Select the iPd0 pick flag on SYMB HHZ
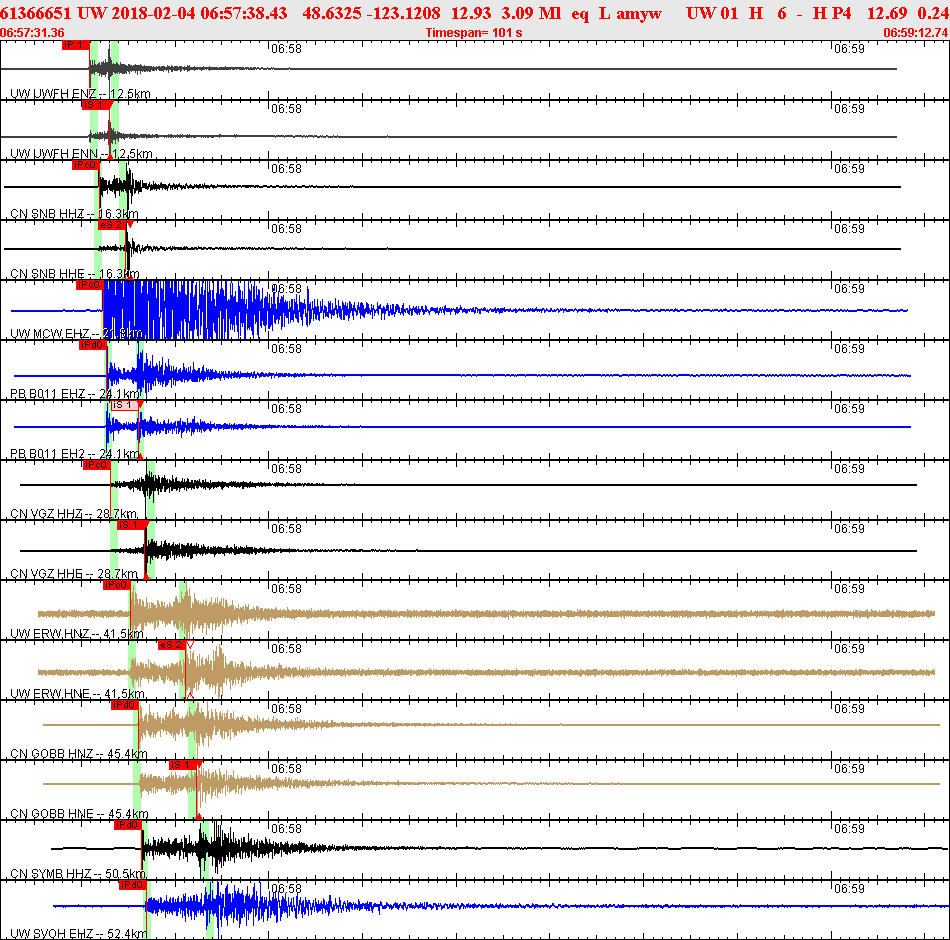This screenshot has width=950, height=940. coord(128,825)
